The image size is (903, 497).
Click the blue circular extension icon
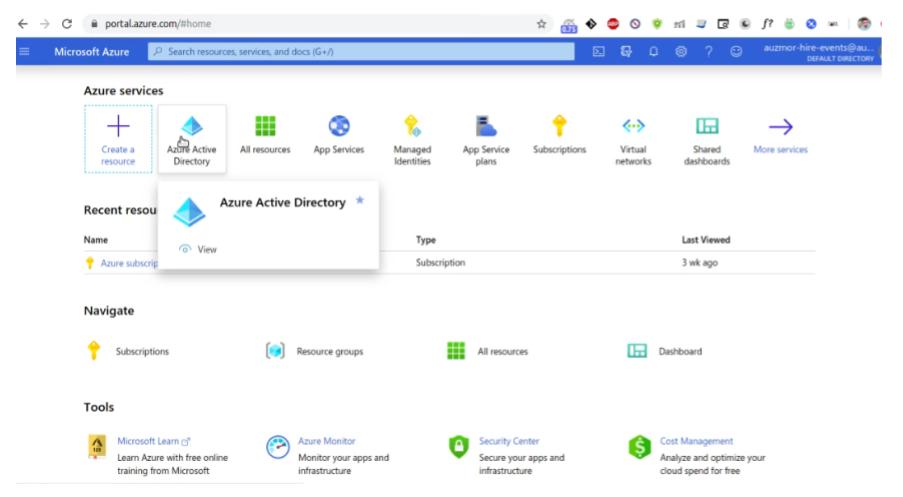click(811, 24)
